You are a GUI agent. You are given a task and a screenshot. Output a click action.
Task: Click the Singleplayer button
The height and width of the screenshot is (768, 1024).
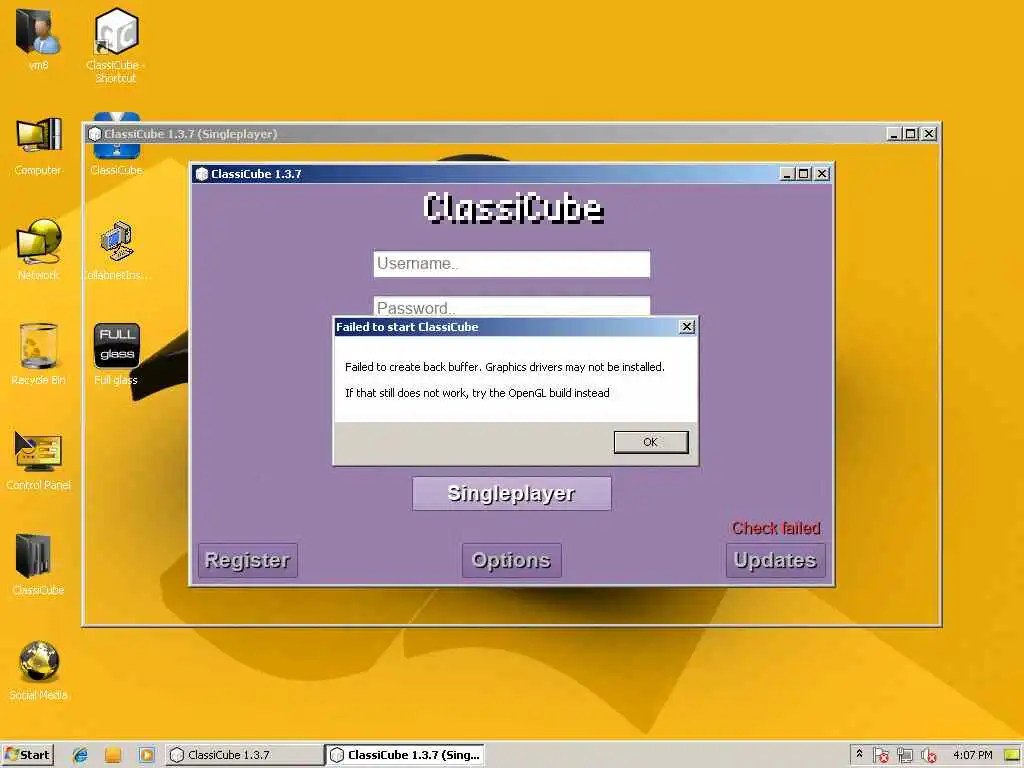coord(511,494)
